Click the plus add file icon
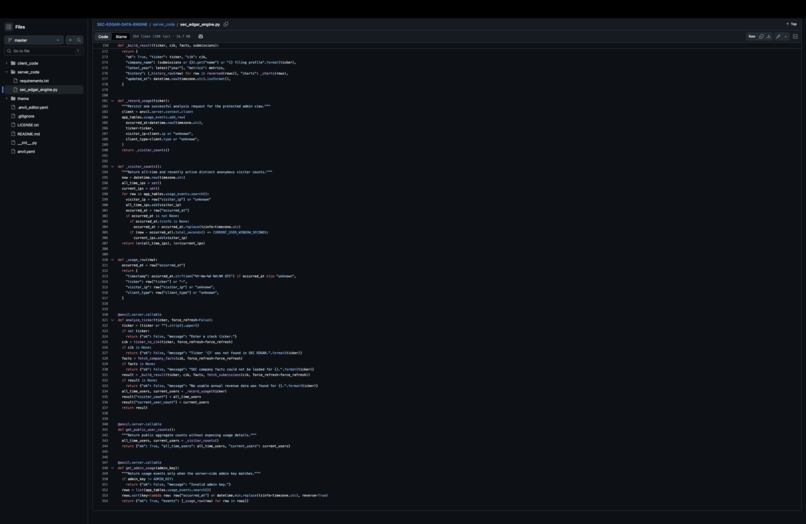The height and width of the screenshot is (524, 806). tap(70, 40)
